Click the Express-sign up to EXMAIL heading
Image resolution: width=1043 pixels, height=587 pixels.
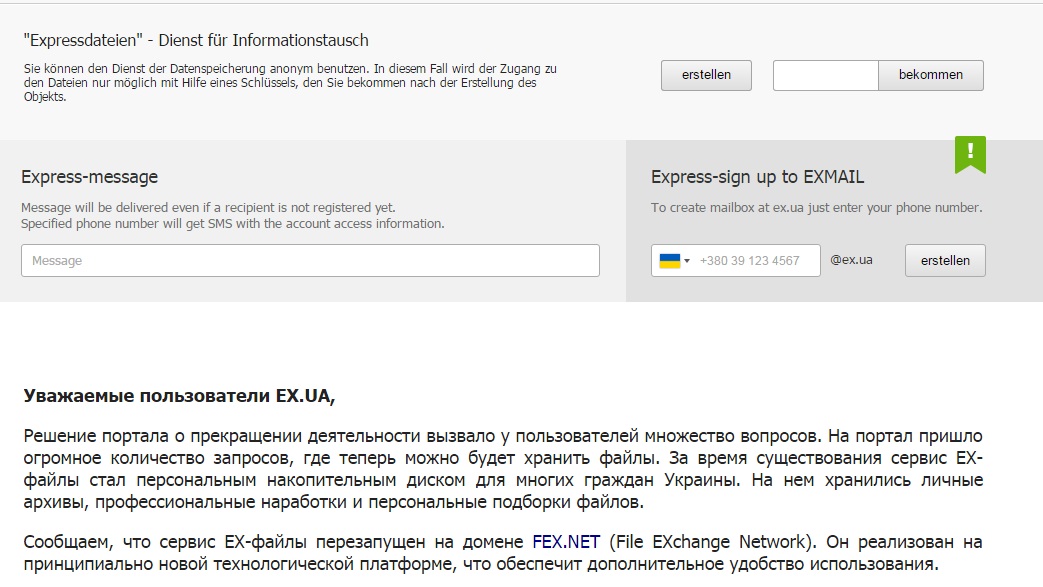757,177
